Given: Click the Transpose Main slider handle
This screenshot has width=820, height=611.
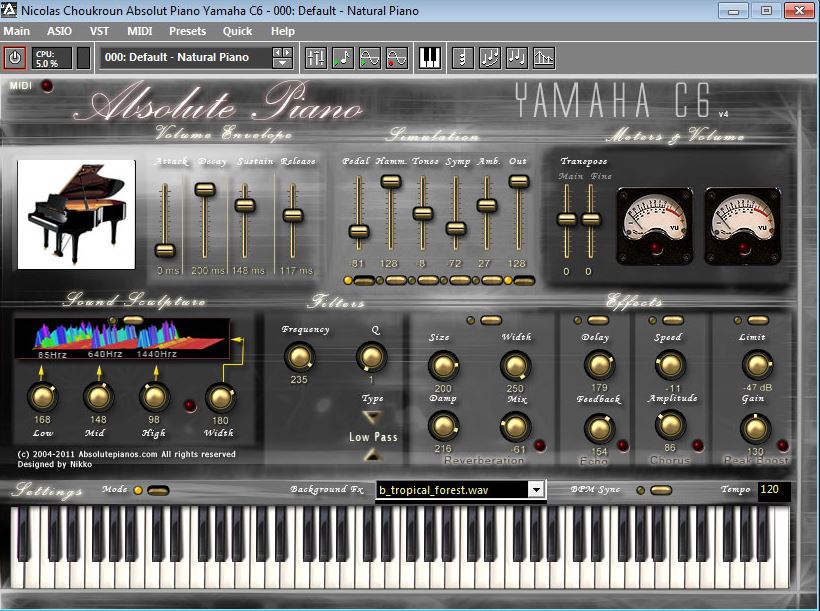Looking at the screenshot, I should (566, 219).
